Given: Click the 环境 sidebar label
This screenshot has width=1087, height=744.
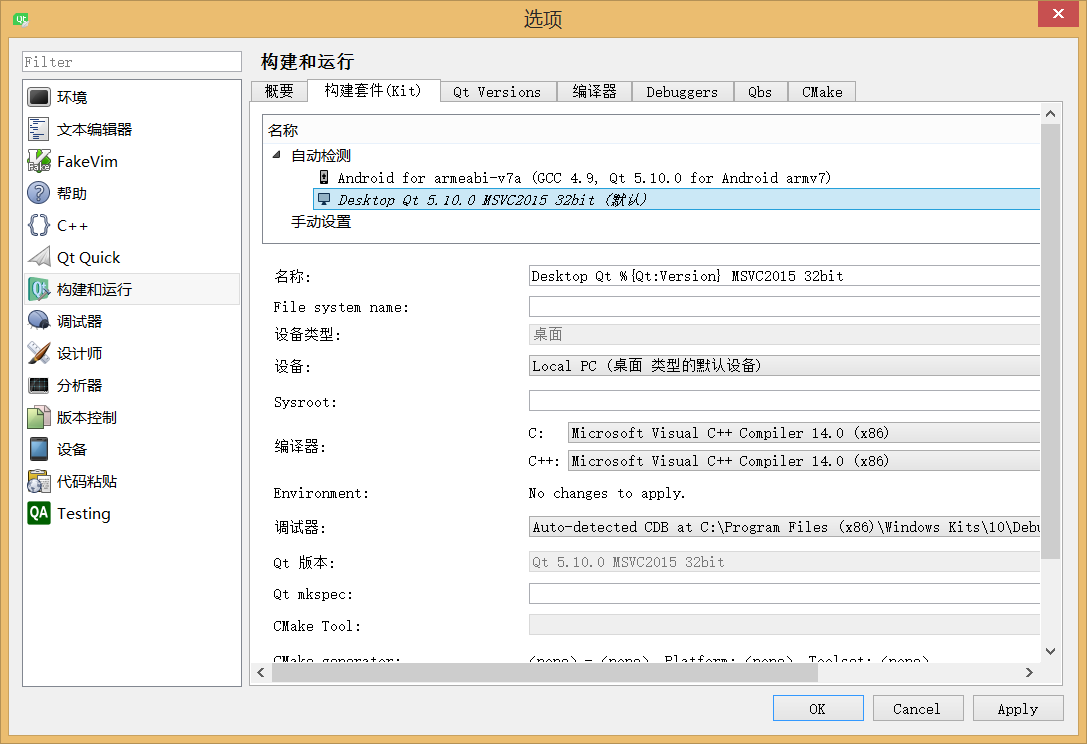Looking at the screenshot, I should 72,97.
